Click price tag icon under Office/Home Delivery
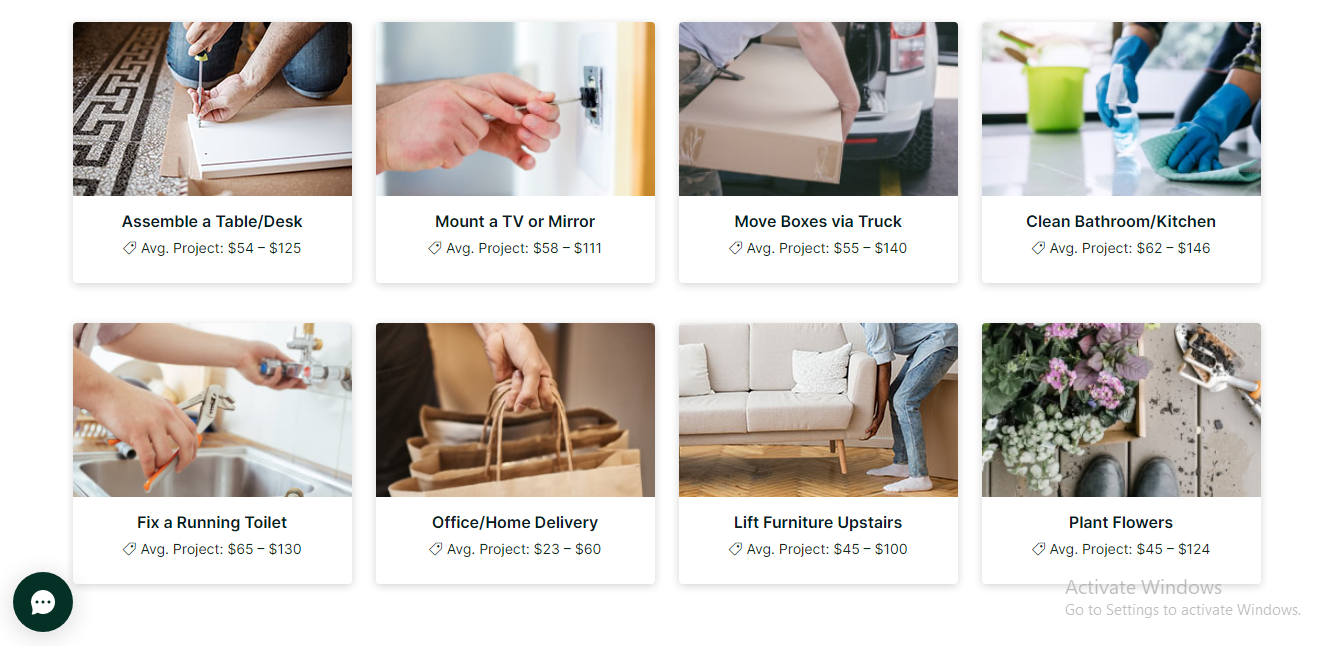 [436, 549]
